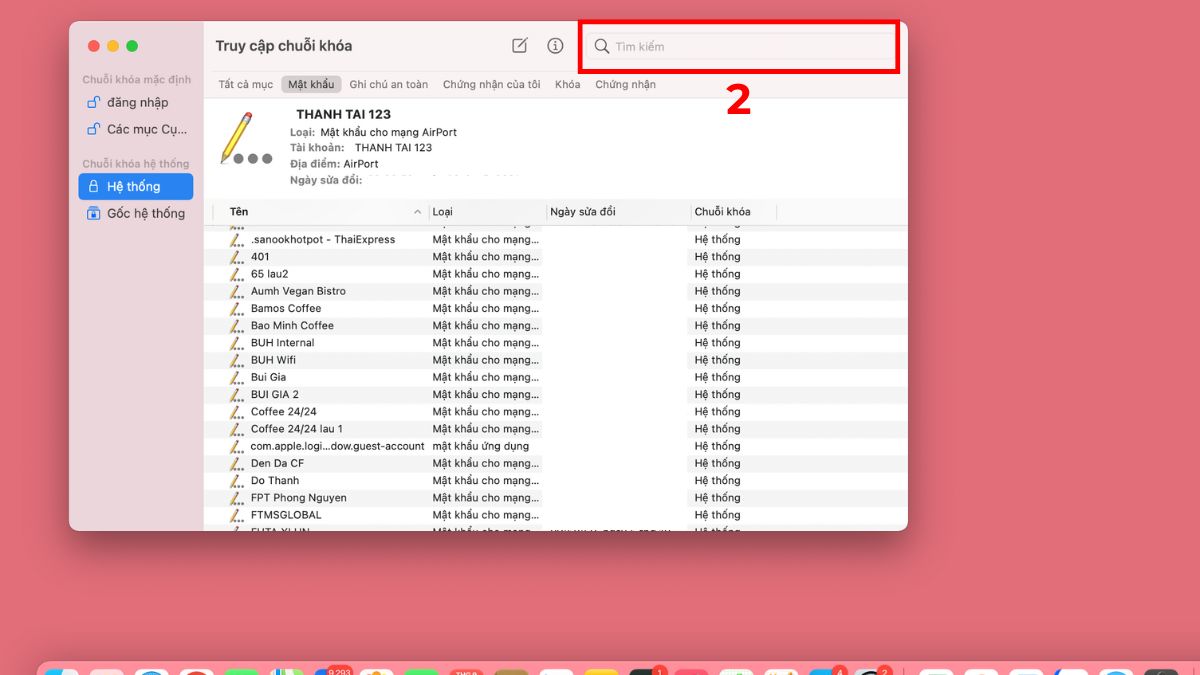This screenshot has height=675, width=1200.
Task: Toggle the sort arrow in Tên column
Action: 417,212
